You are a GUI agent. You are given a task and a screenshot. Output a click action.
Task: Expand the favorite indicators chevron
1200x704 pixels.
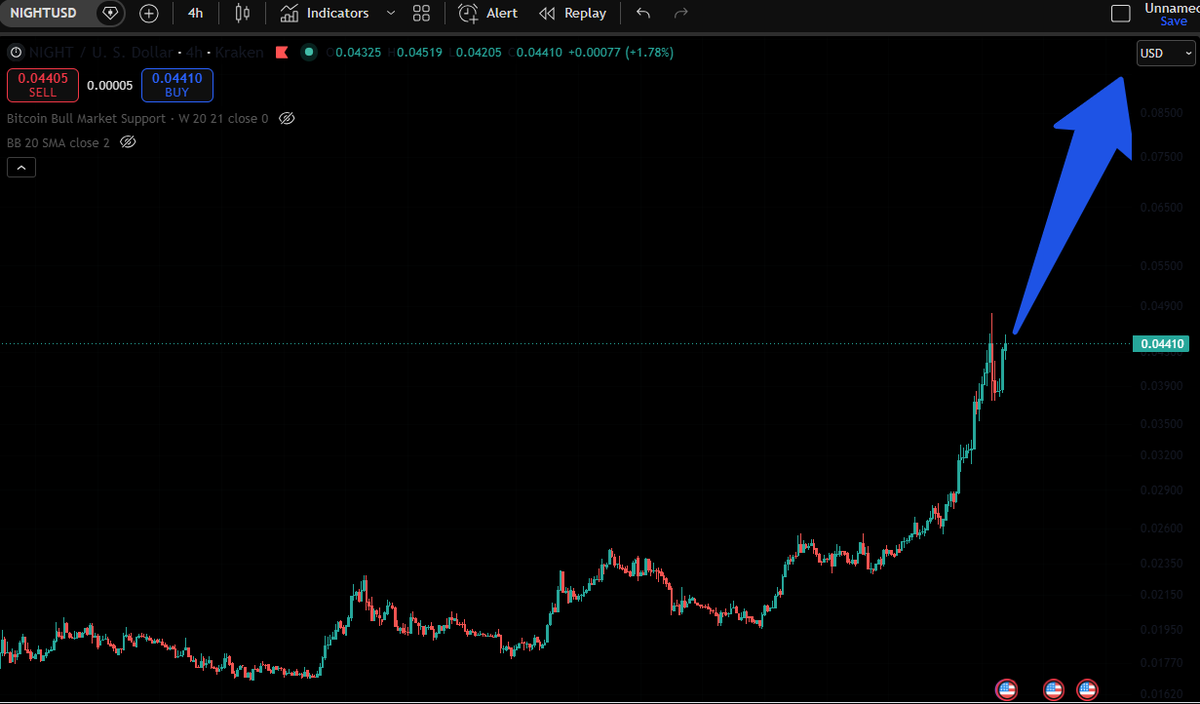pyautogui.click(x=391, y=13)
